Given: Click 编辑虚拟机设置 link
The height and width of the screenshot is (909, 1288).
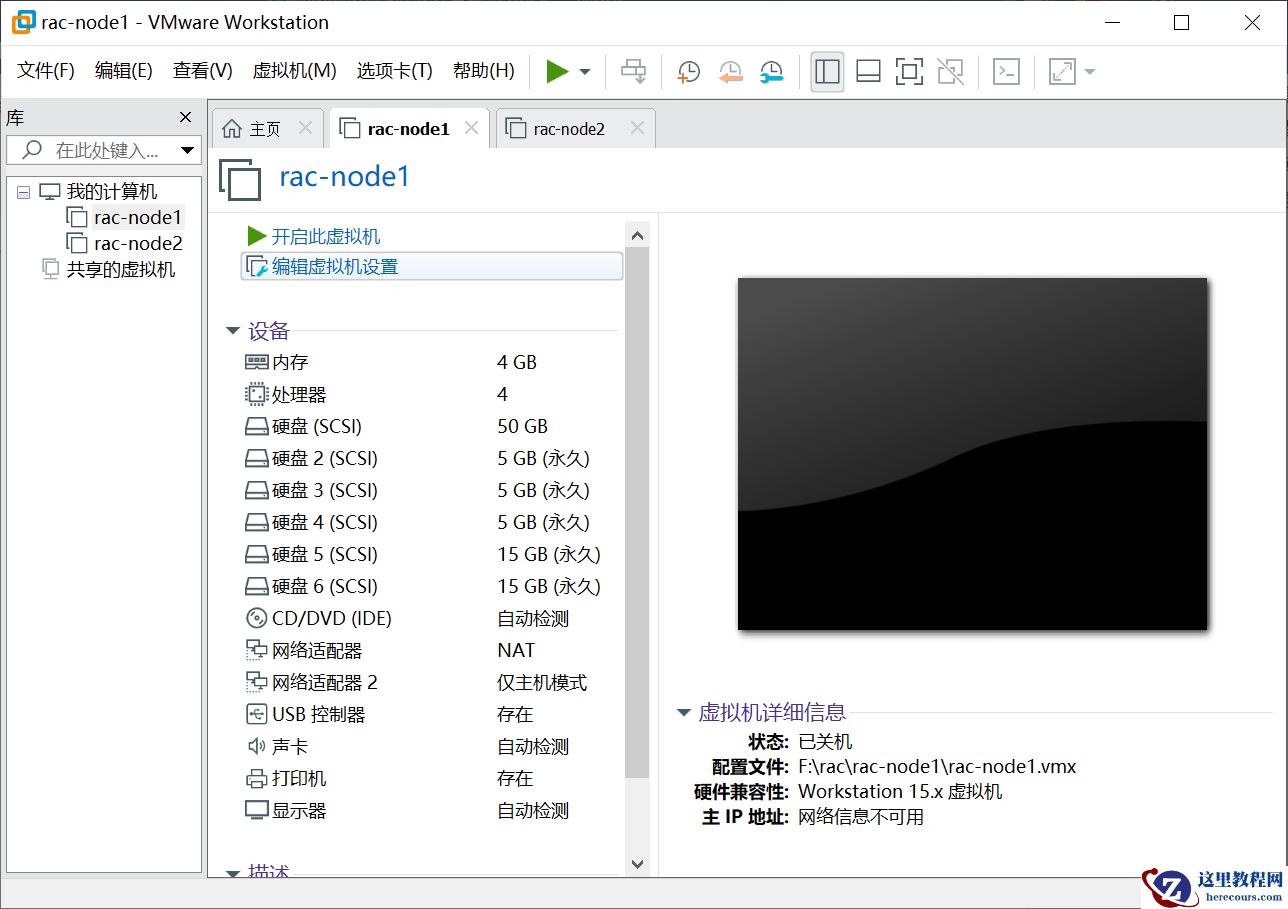Looking at the screenshot, I should pyautogui.click(x=335, y=267).
